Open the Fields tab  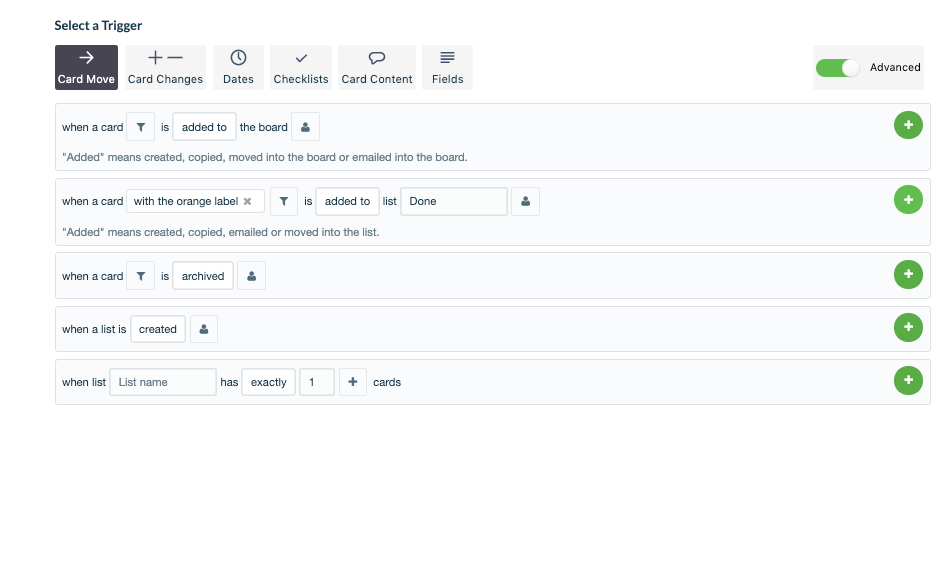pos(447,67)
